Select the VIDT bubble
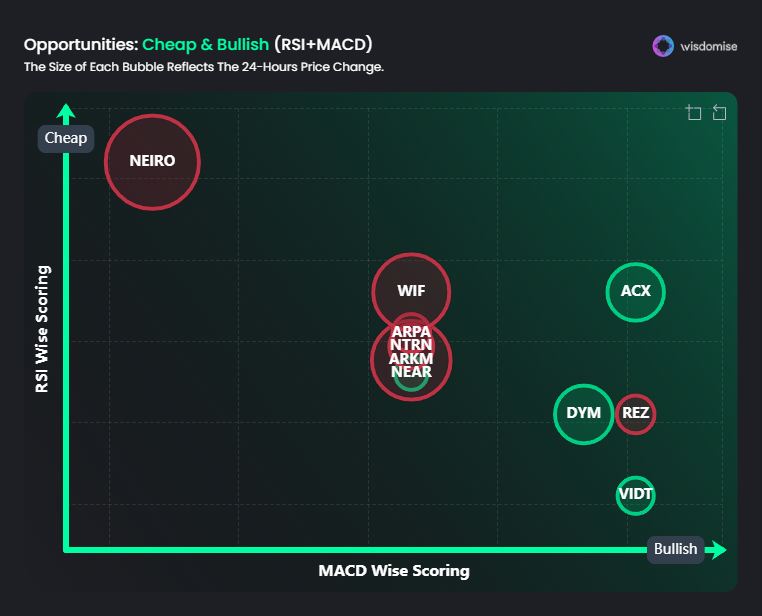 point(635,495)
